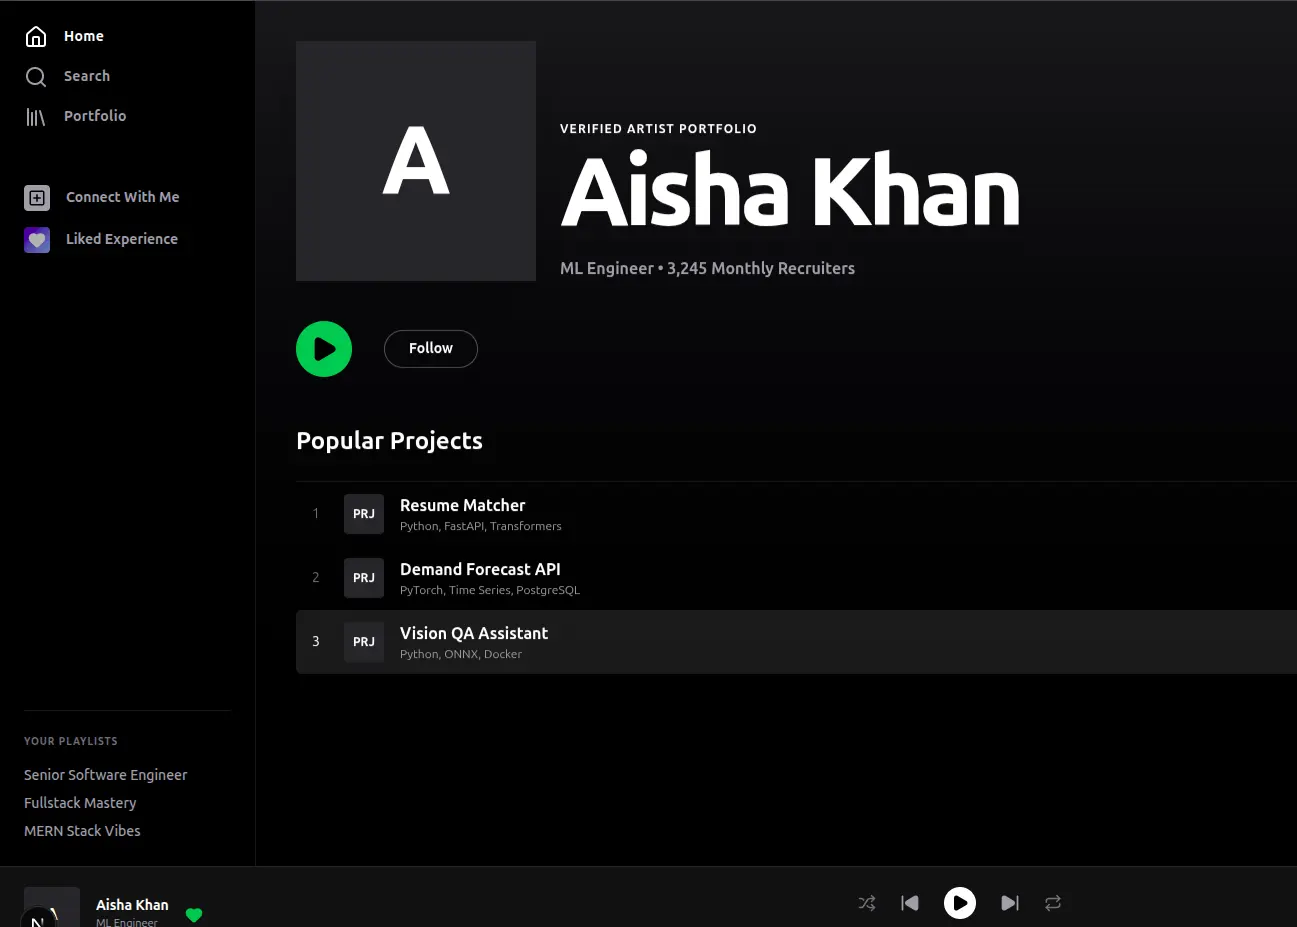Click the Liked Experience heart icon
Viewport: 1297px width, 927px height.
(x=37, y=240)
